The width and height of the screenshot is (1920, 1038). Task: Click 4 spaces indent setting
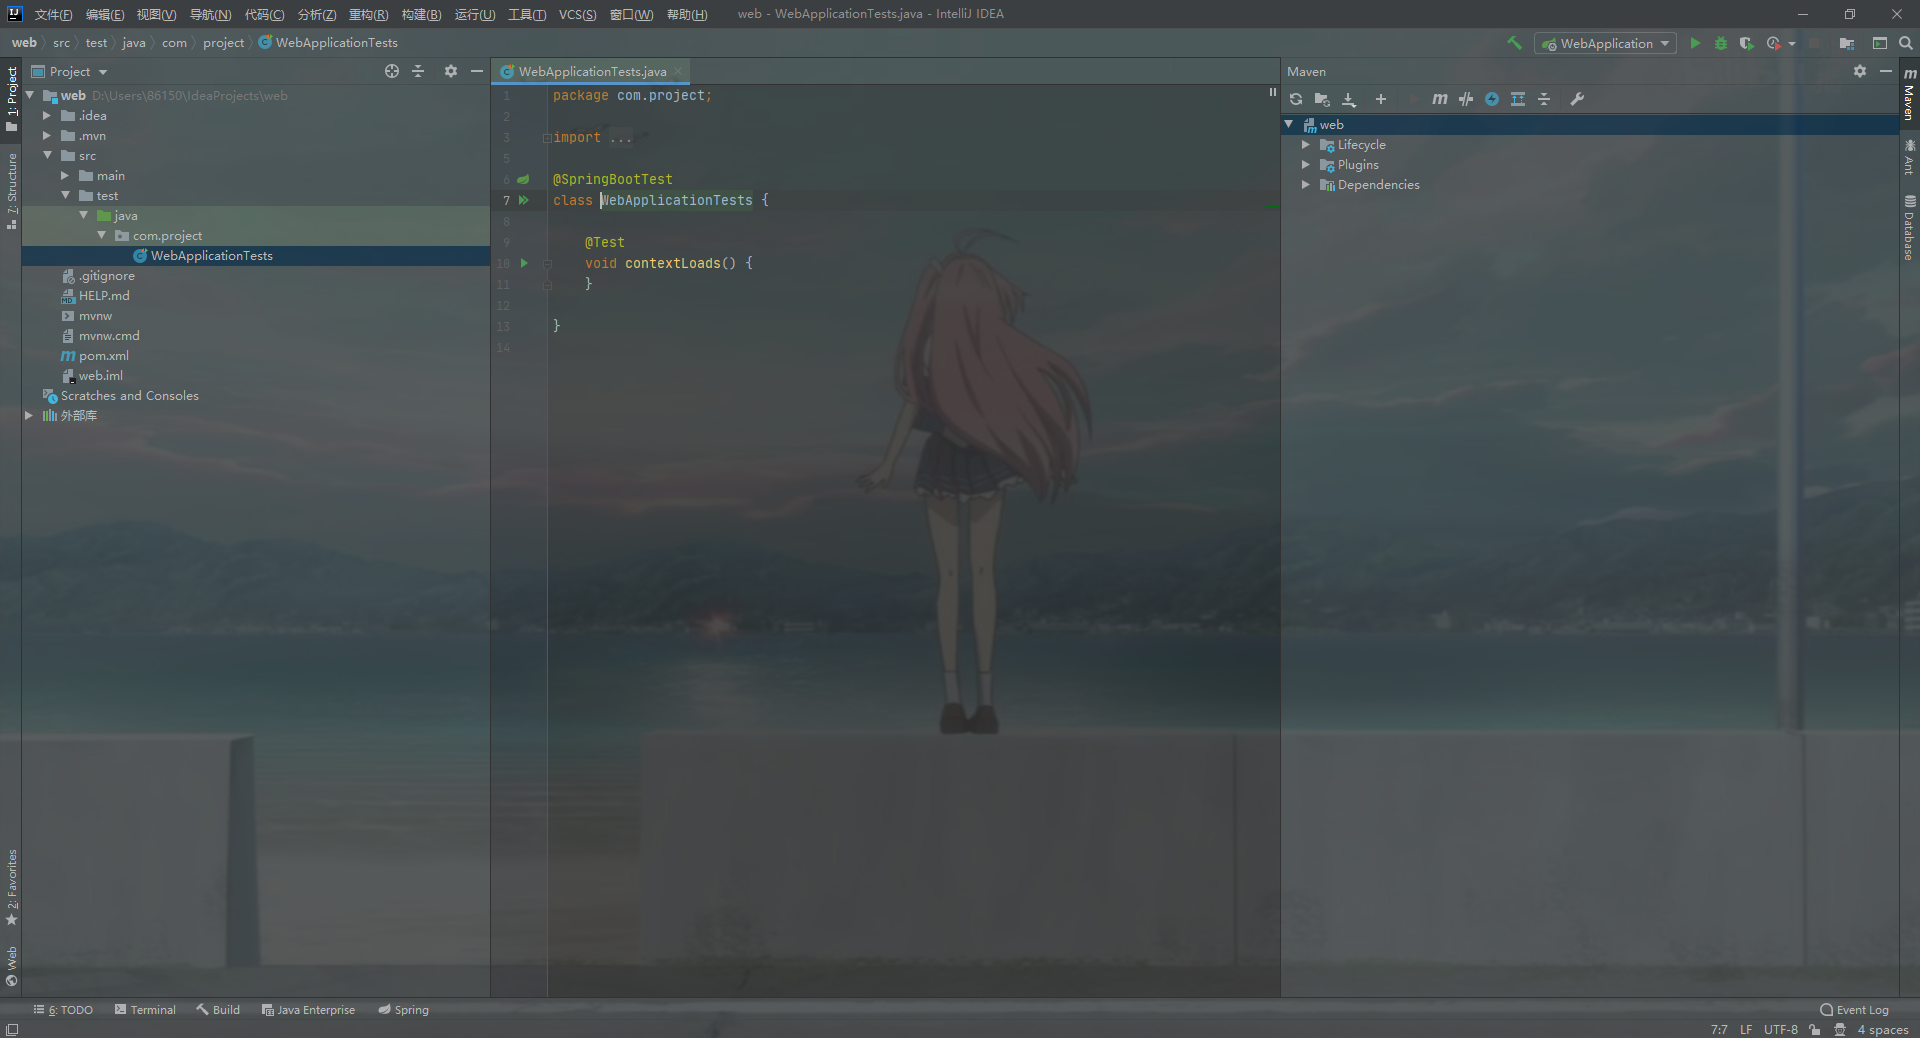pos(1883,1029)
